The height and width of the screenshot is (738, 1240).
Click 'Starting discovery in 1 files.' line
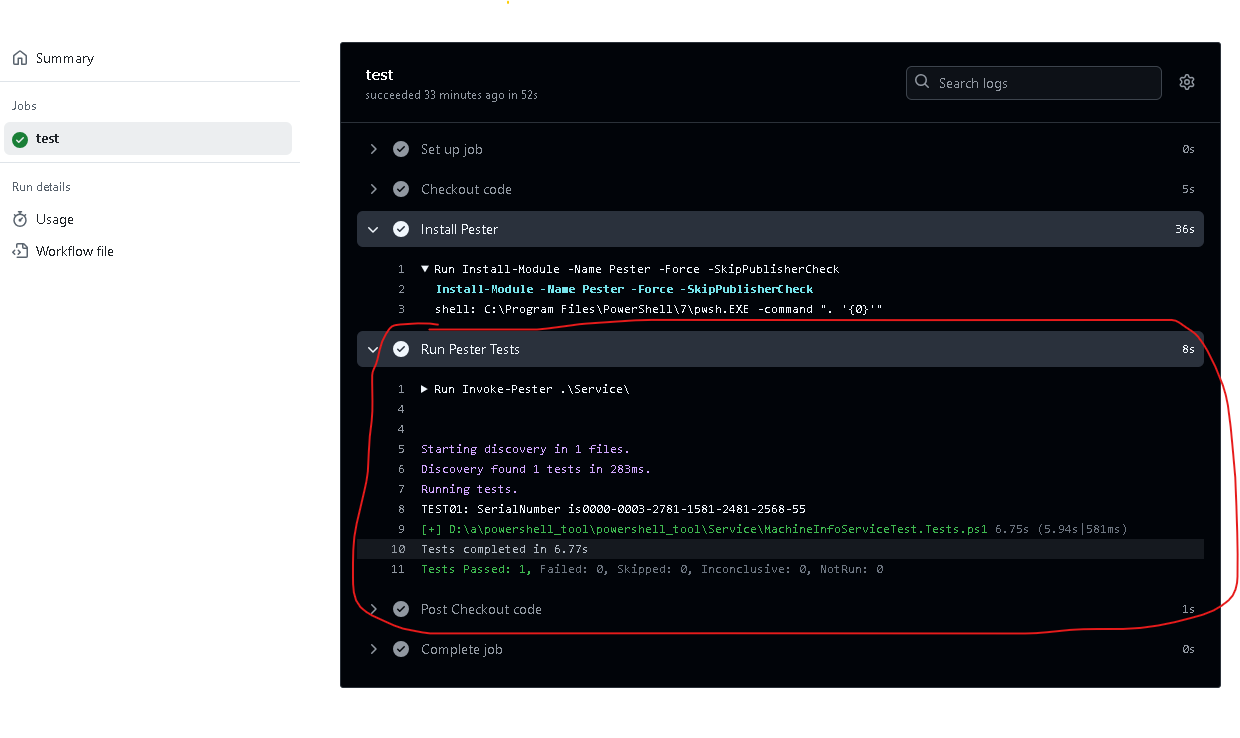(525, 449)
